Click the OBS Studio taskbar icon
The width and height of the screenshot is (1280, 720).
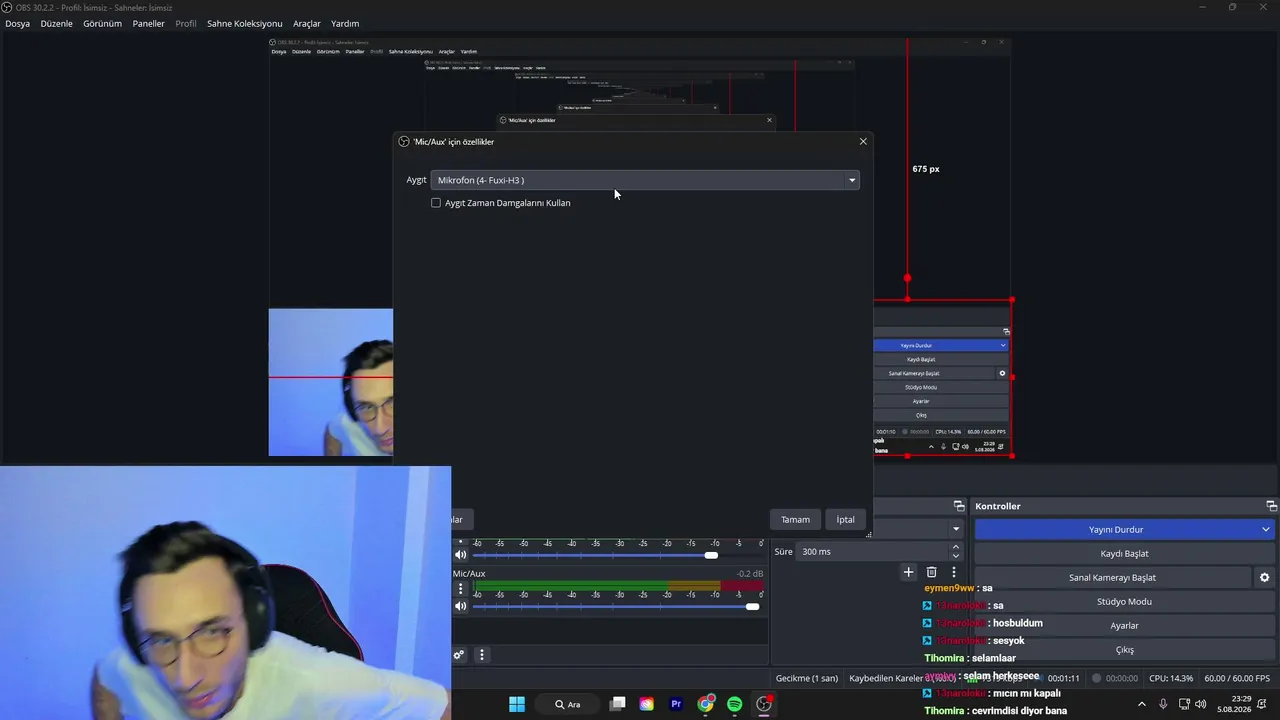pyautogui.click(x=764, y=704)
